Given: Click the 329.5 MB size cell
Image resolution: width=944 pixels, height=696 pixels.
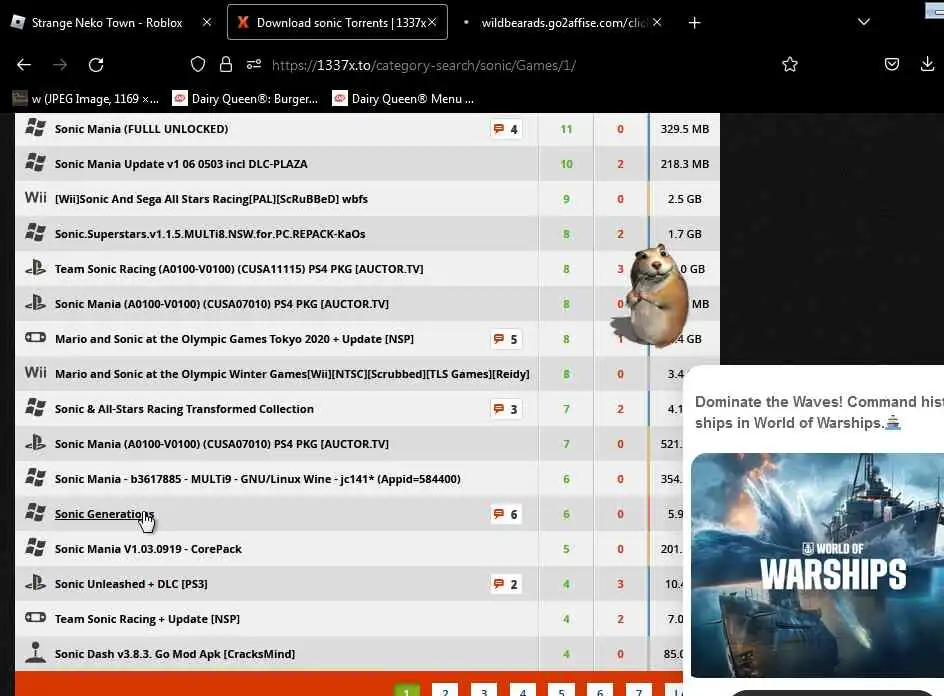Looking at the screenshot, I should (x=685, y=129).
